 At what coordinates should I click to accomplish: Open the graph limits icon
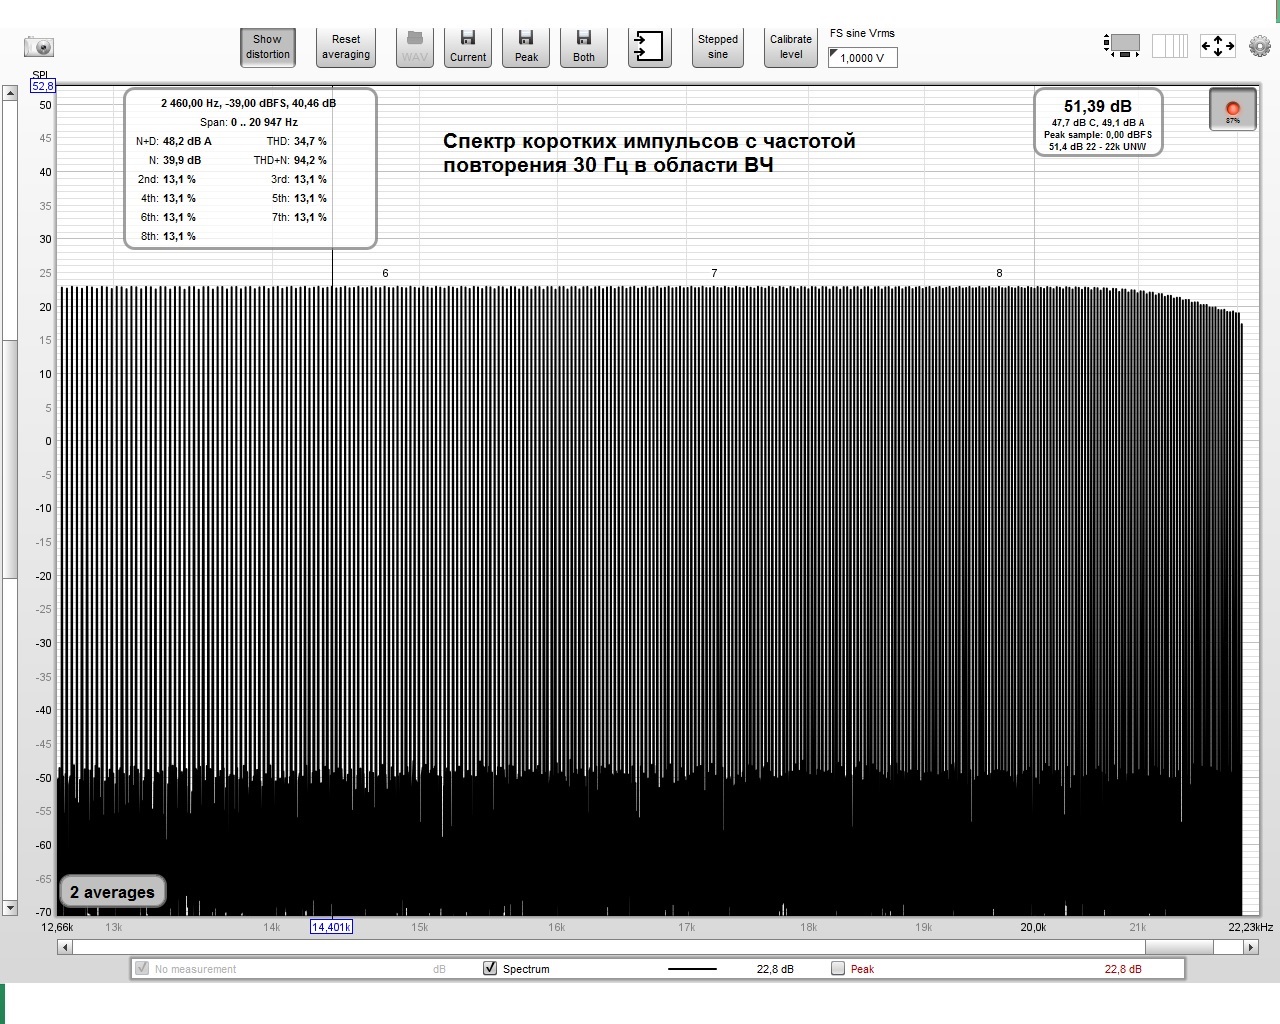tap(1170, 45)
